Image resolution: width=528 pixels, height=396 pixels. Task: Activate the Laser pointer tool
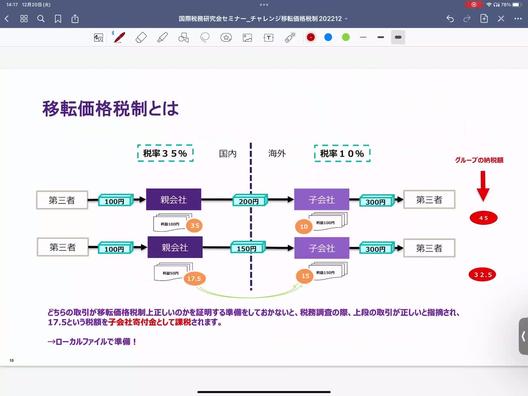pyautogui.click(x=290, y=37)
